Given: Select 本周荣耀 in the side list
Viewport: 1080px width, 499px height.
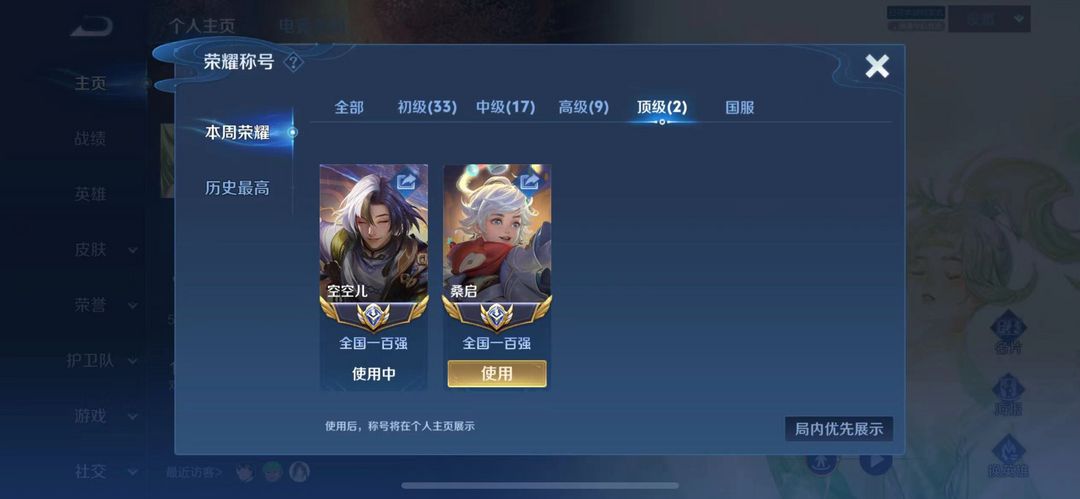Looking at the screenshot, I should tap(237, 132).
